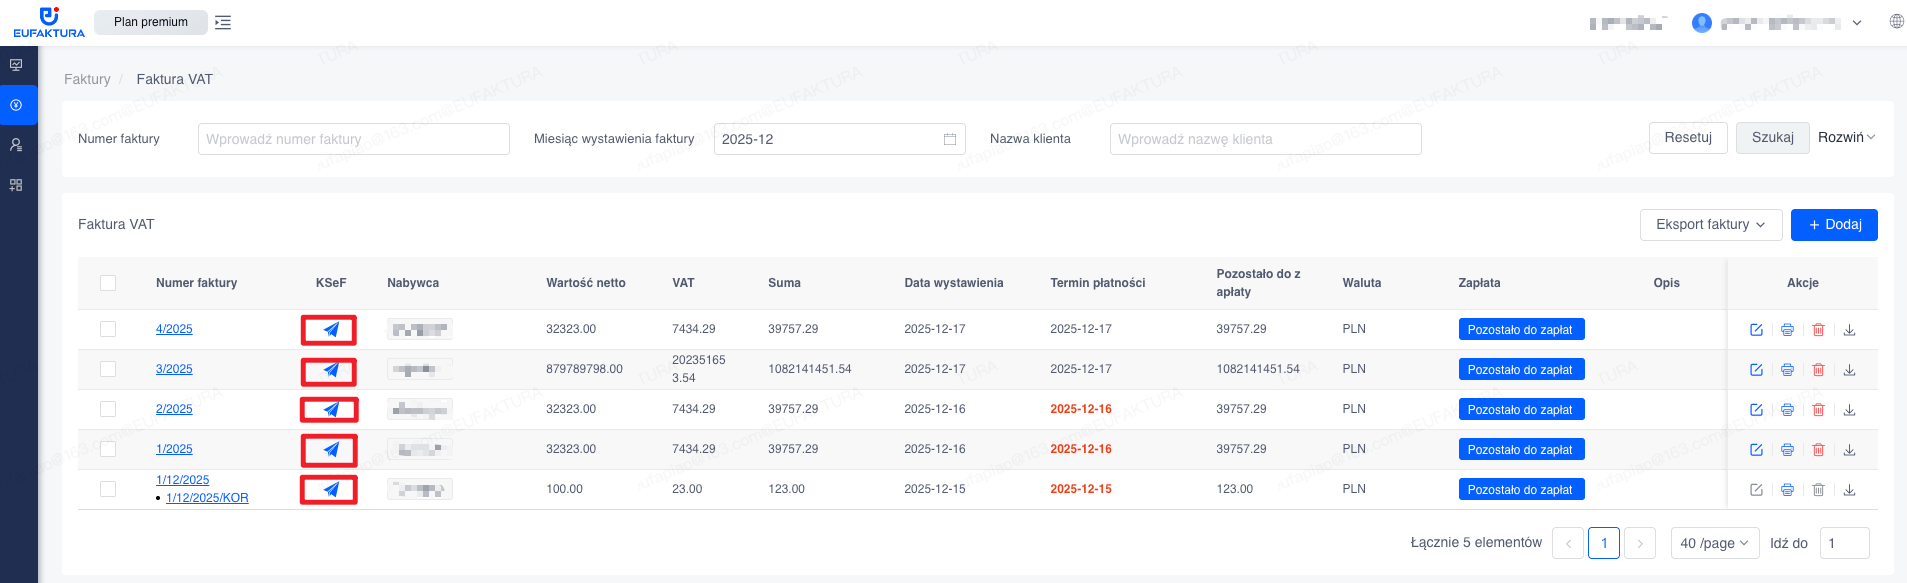Focus the Nazwa klienta input field
This screenshot has height=583, width=1907.
tap(1266, 139)
